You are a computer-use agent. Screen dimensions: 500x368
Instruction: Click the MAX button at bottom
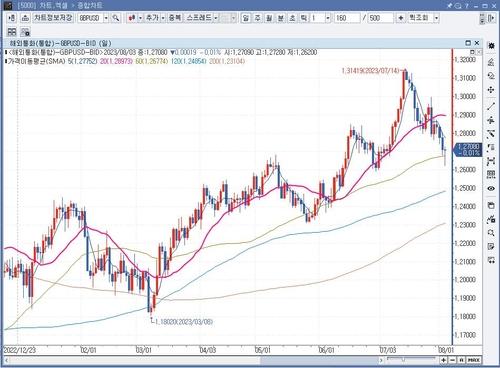point(474,360)
